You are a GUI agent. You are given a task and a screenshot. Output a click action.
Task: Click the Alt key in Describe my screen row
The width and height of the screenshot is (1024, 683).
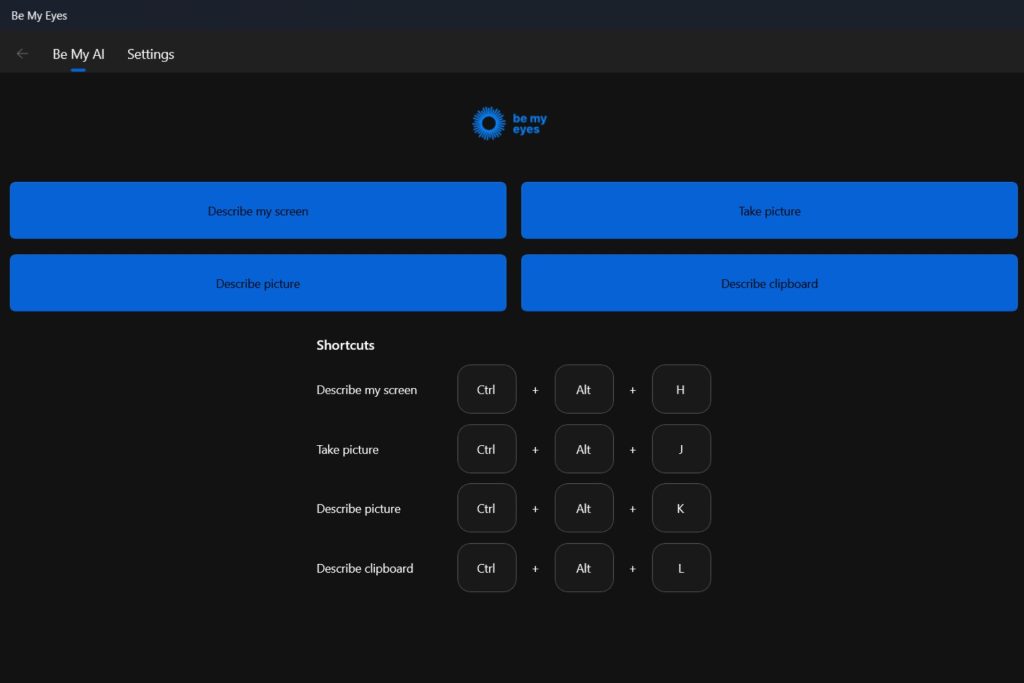click(x=584, y=389)
